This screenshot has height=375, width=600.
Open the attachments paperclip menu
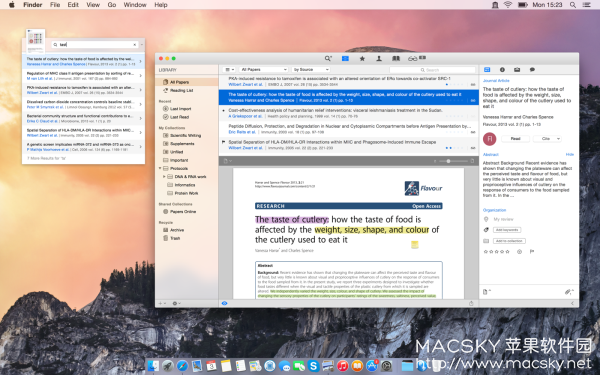569,292
